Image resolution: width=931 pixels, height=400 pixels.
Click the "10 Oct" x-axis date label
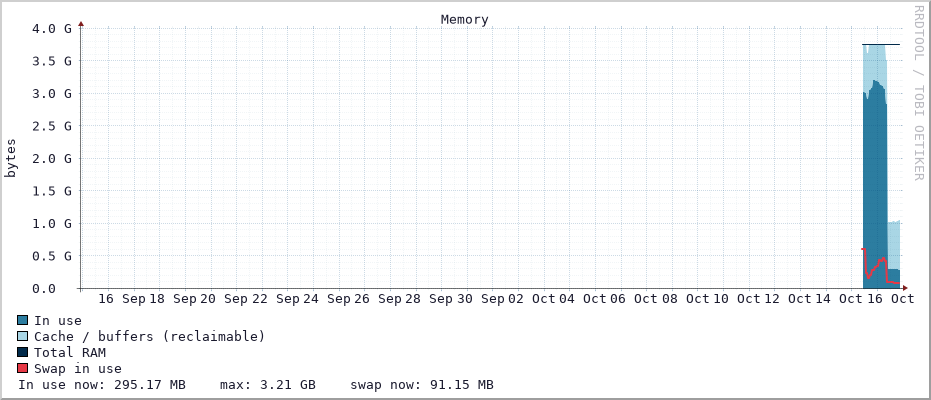click(x=736, y=299)
